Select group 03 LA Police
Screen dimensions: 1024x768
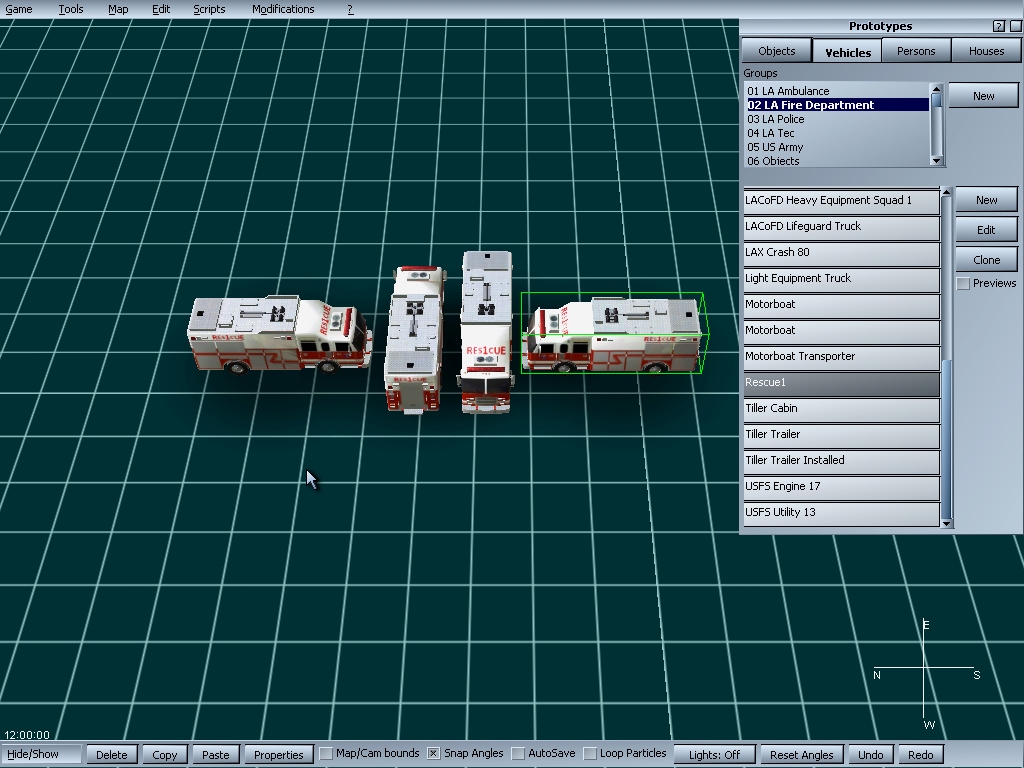(x=838, y=119)
